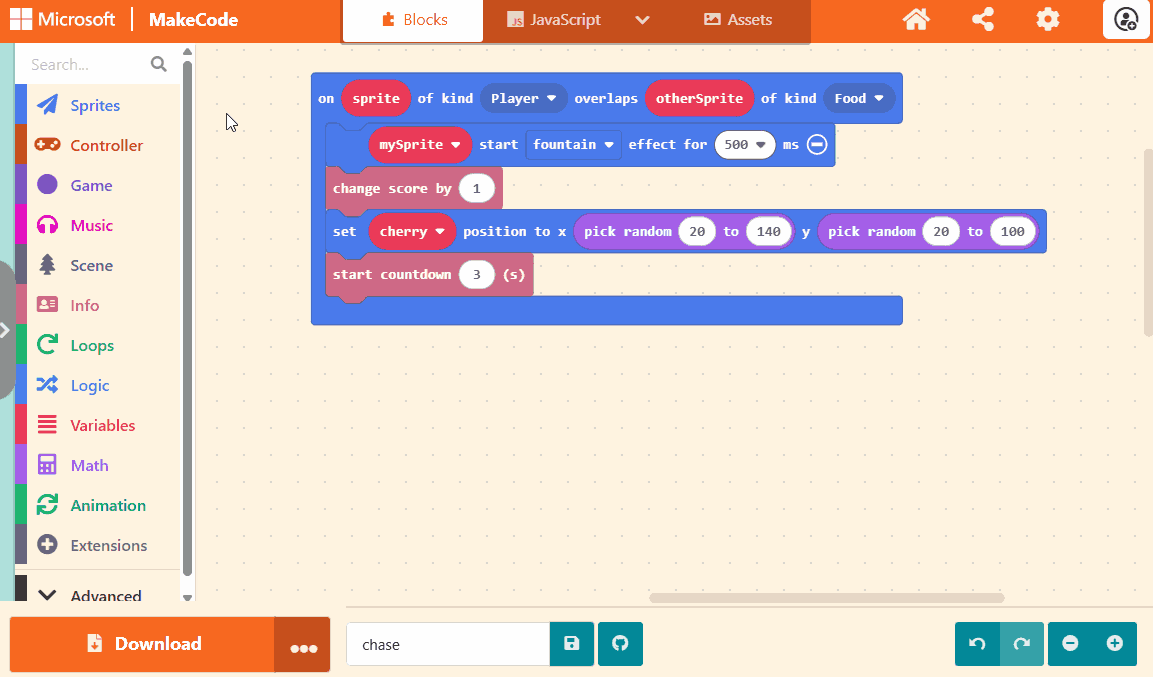Open the Sprites category

point(96,105)
